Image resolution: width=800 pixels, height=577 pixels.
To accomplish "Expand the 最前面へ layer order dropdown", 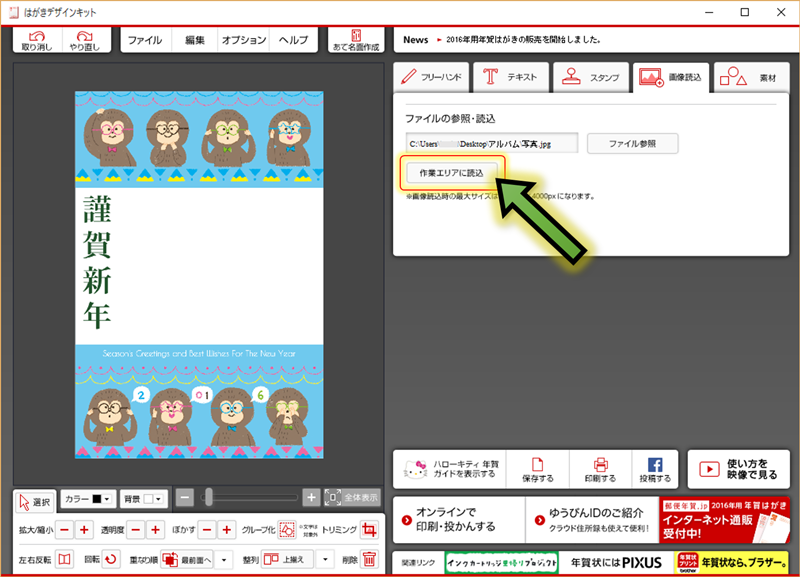I will [x=225, y=560].
